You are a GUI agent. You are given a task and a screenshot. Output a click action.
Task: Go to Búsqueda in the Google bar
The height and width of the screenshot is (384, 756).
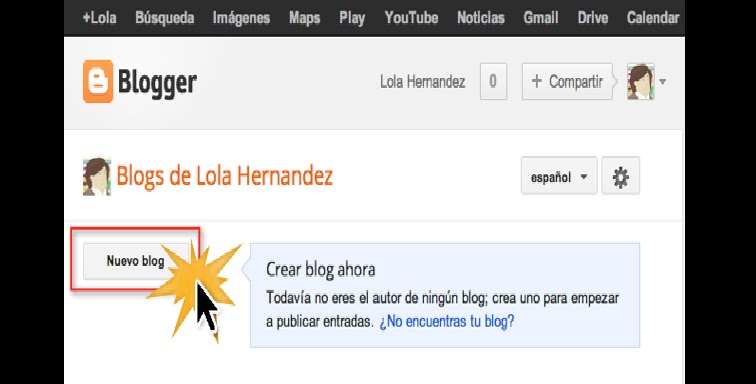click(x=165, y=18)
